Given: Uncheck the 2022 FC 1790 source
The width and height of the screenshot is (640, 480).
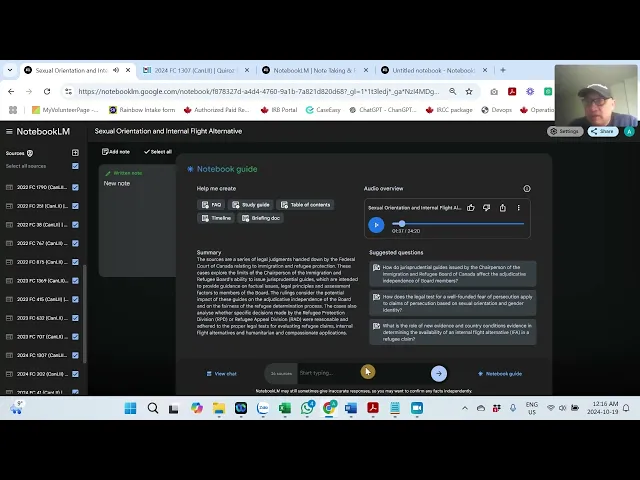Looking at the screenshot, I should click(x=75, y=187).
